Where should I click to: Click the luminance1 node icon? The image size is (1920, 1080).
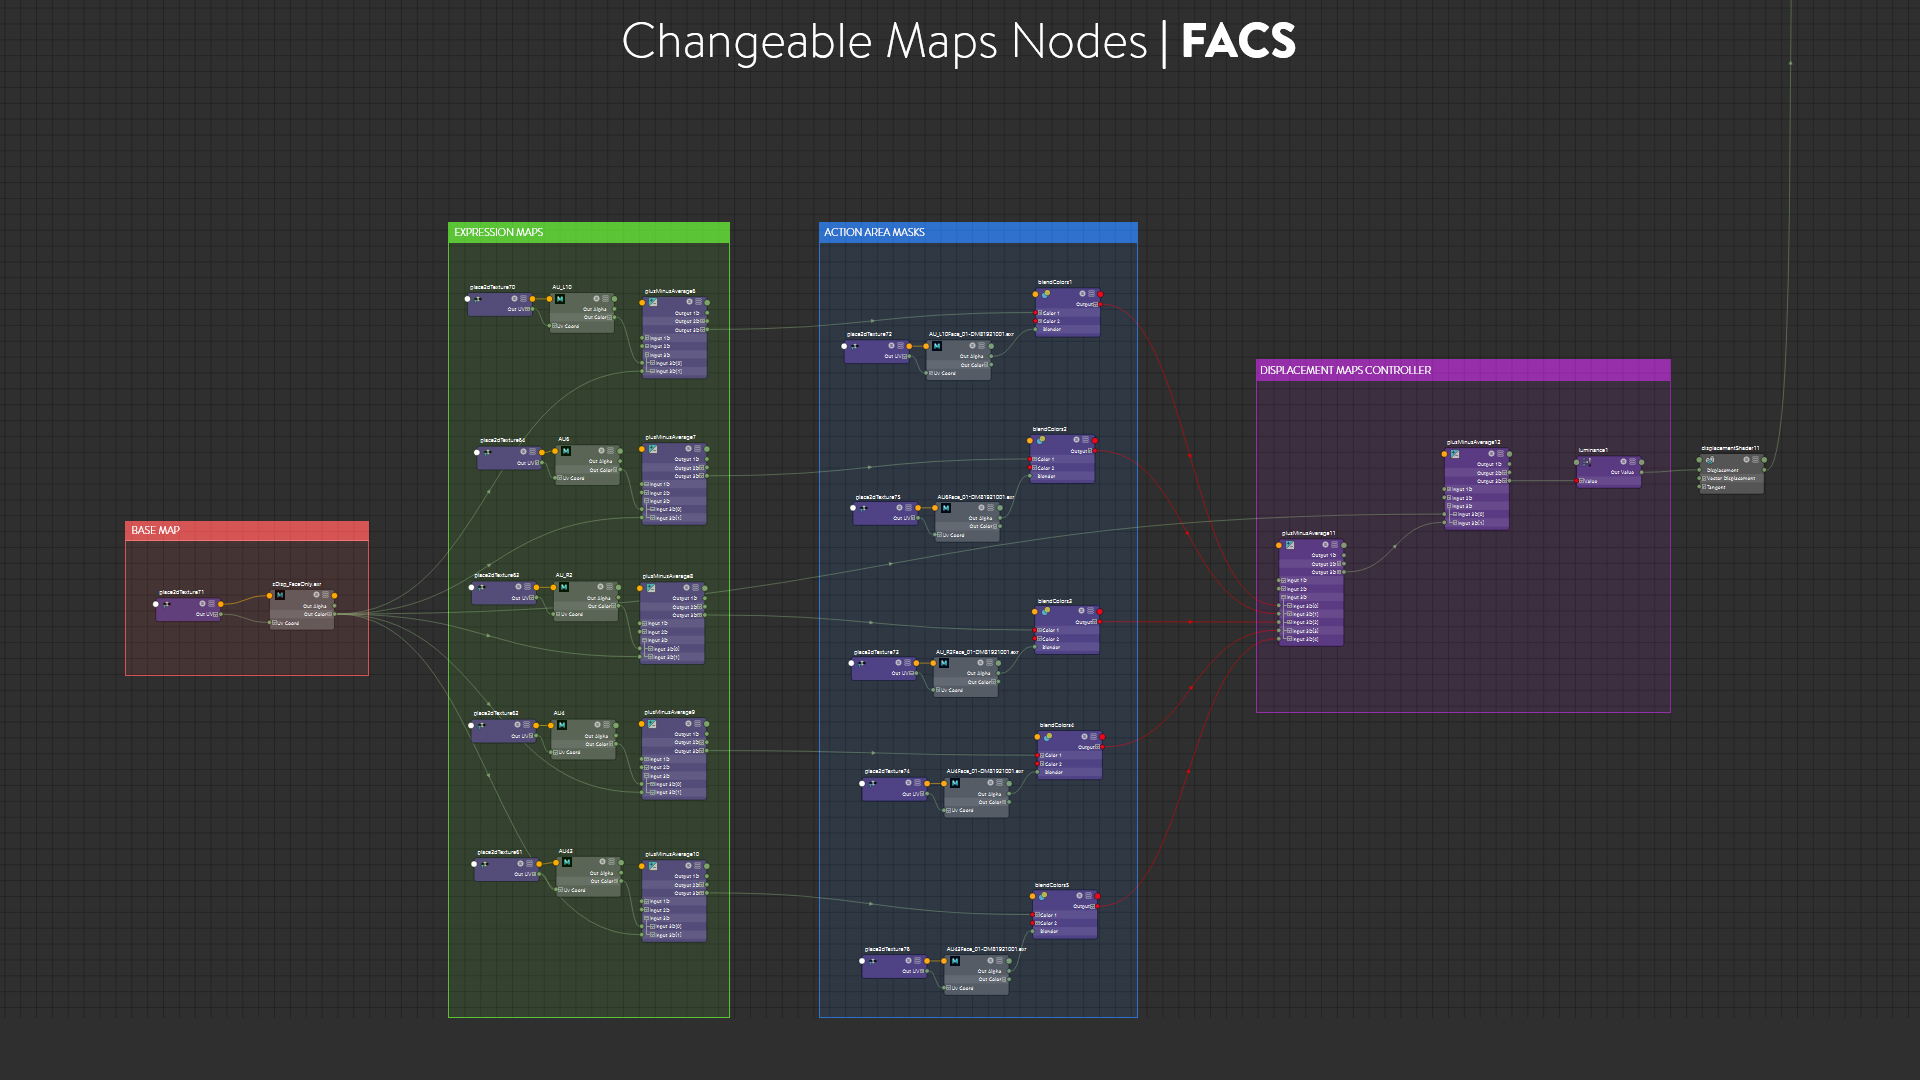coord(1587,462)
